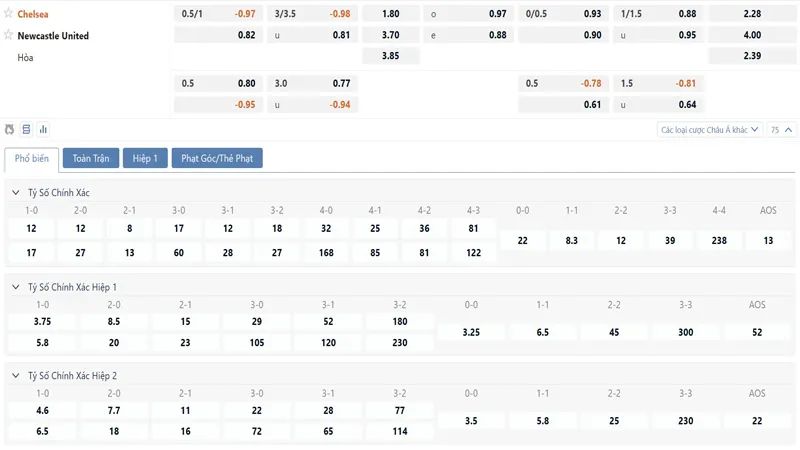The image size is (800, 450).
Task: Click the alarm clock icon
Action: [10, 129]
